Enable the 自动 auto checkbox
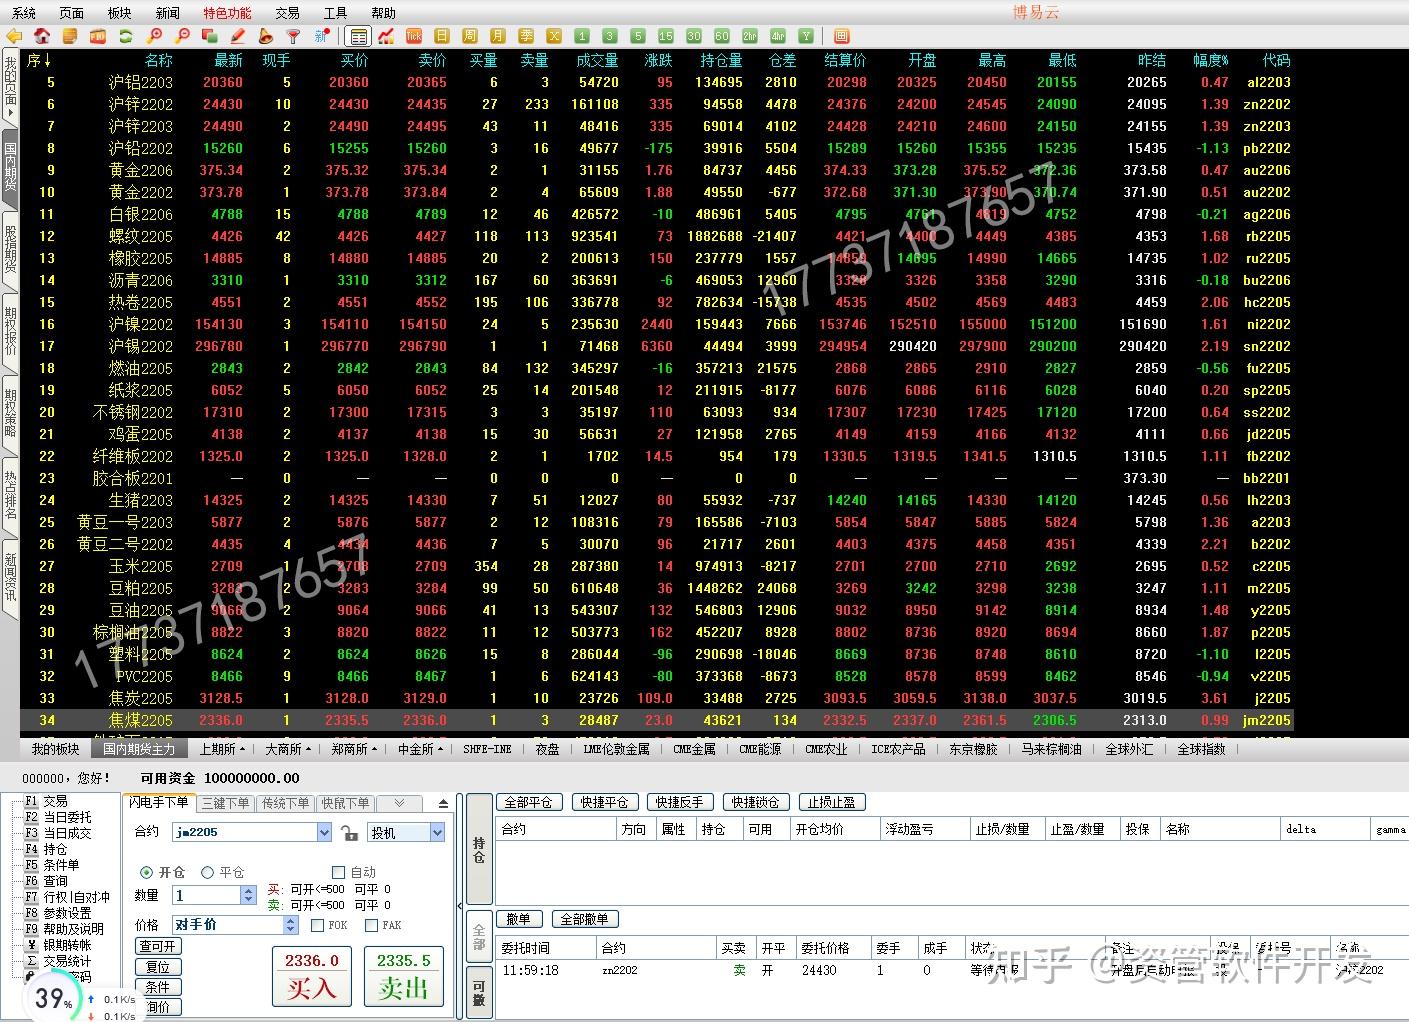The width and height of the screenshot is (1409, 1022). 338,872
